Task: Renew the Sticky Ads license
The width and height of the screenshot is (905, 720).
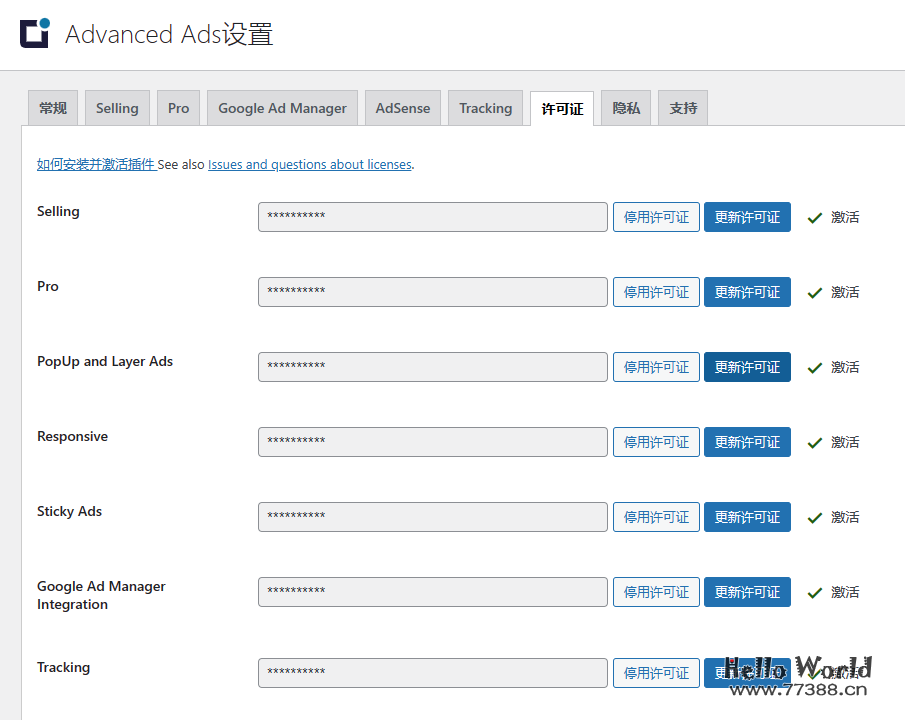Action: (x=747, y=517)
